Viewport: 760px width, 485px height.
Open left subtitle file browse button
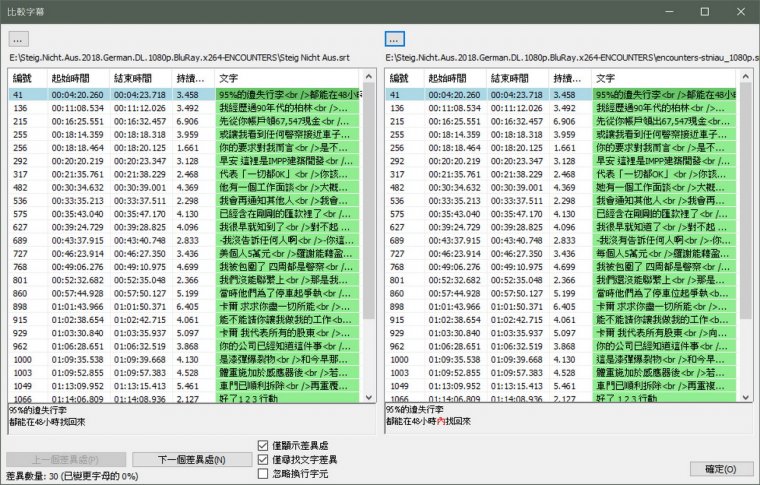point(19,39)
